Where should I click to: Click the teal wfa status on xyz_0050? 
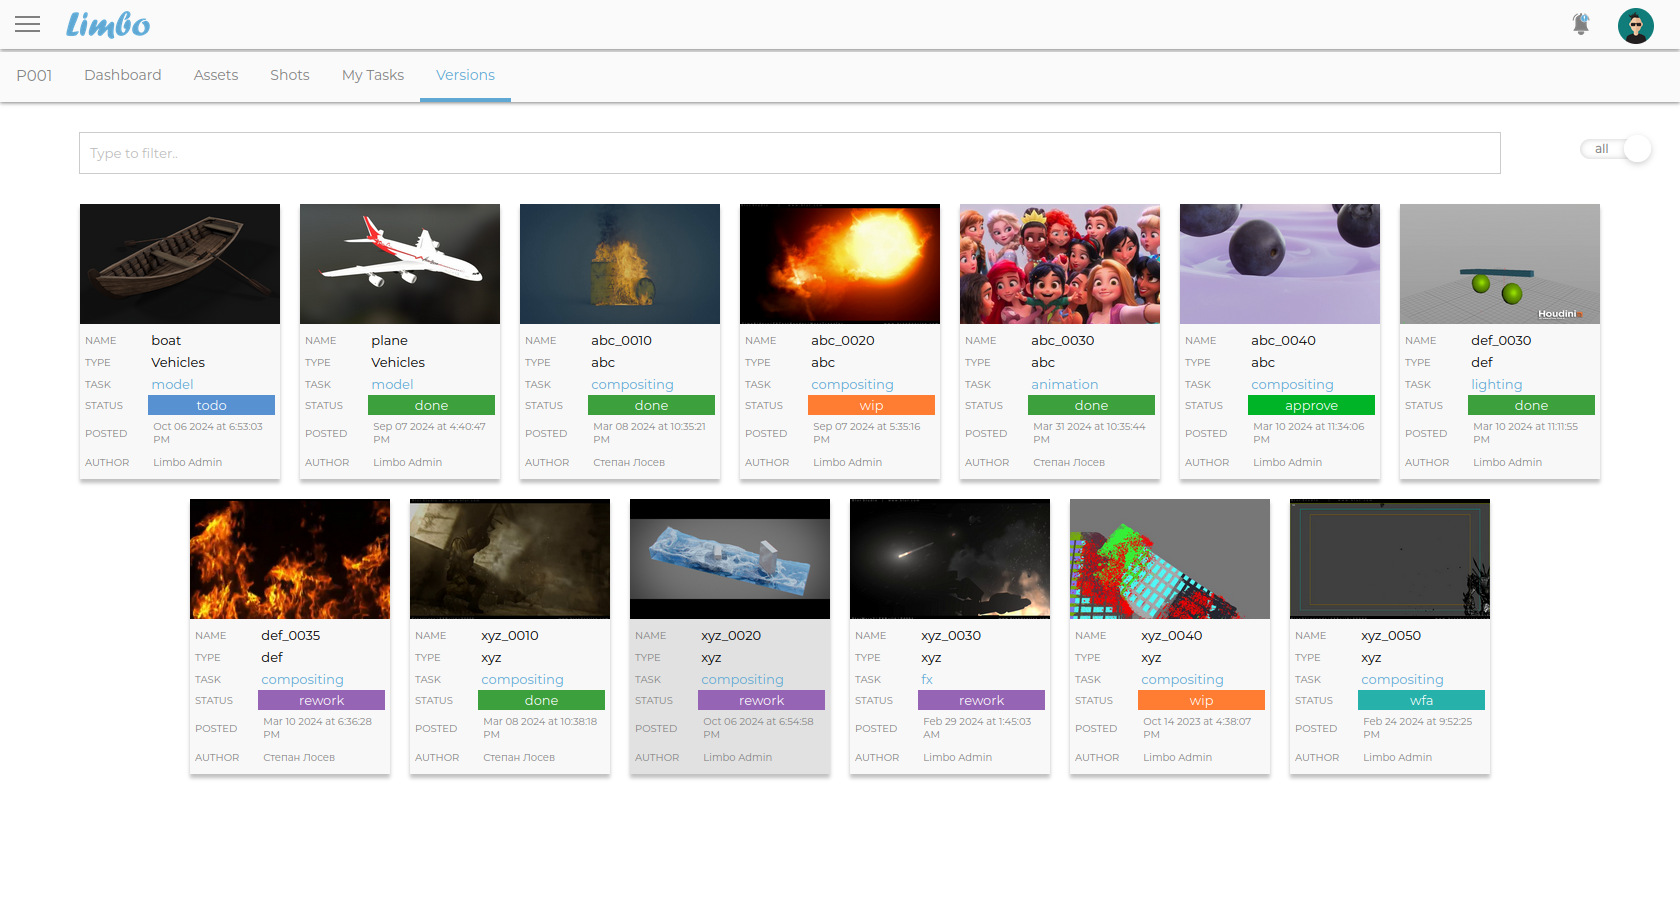point(1421,700)
